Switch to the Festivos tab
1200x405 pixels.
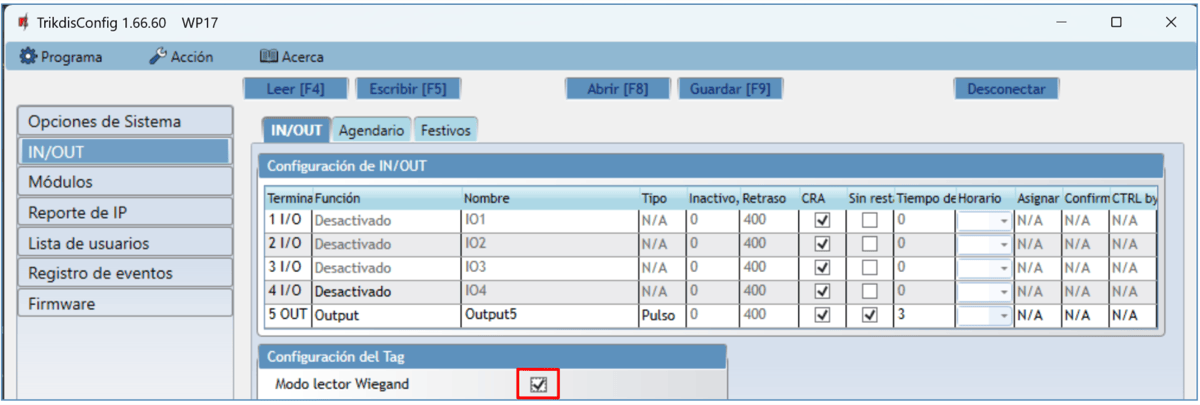click(445, 130)
